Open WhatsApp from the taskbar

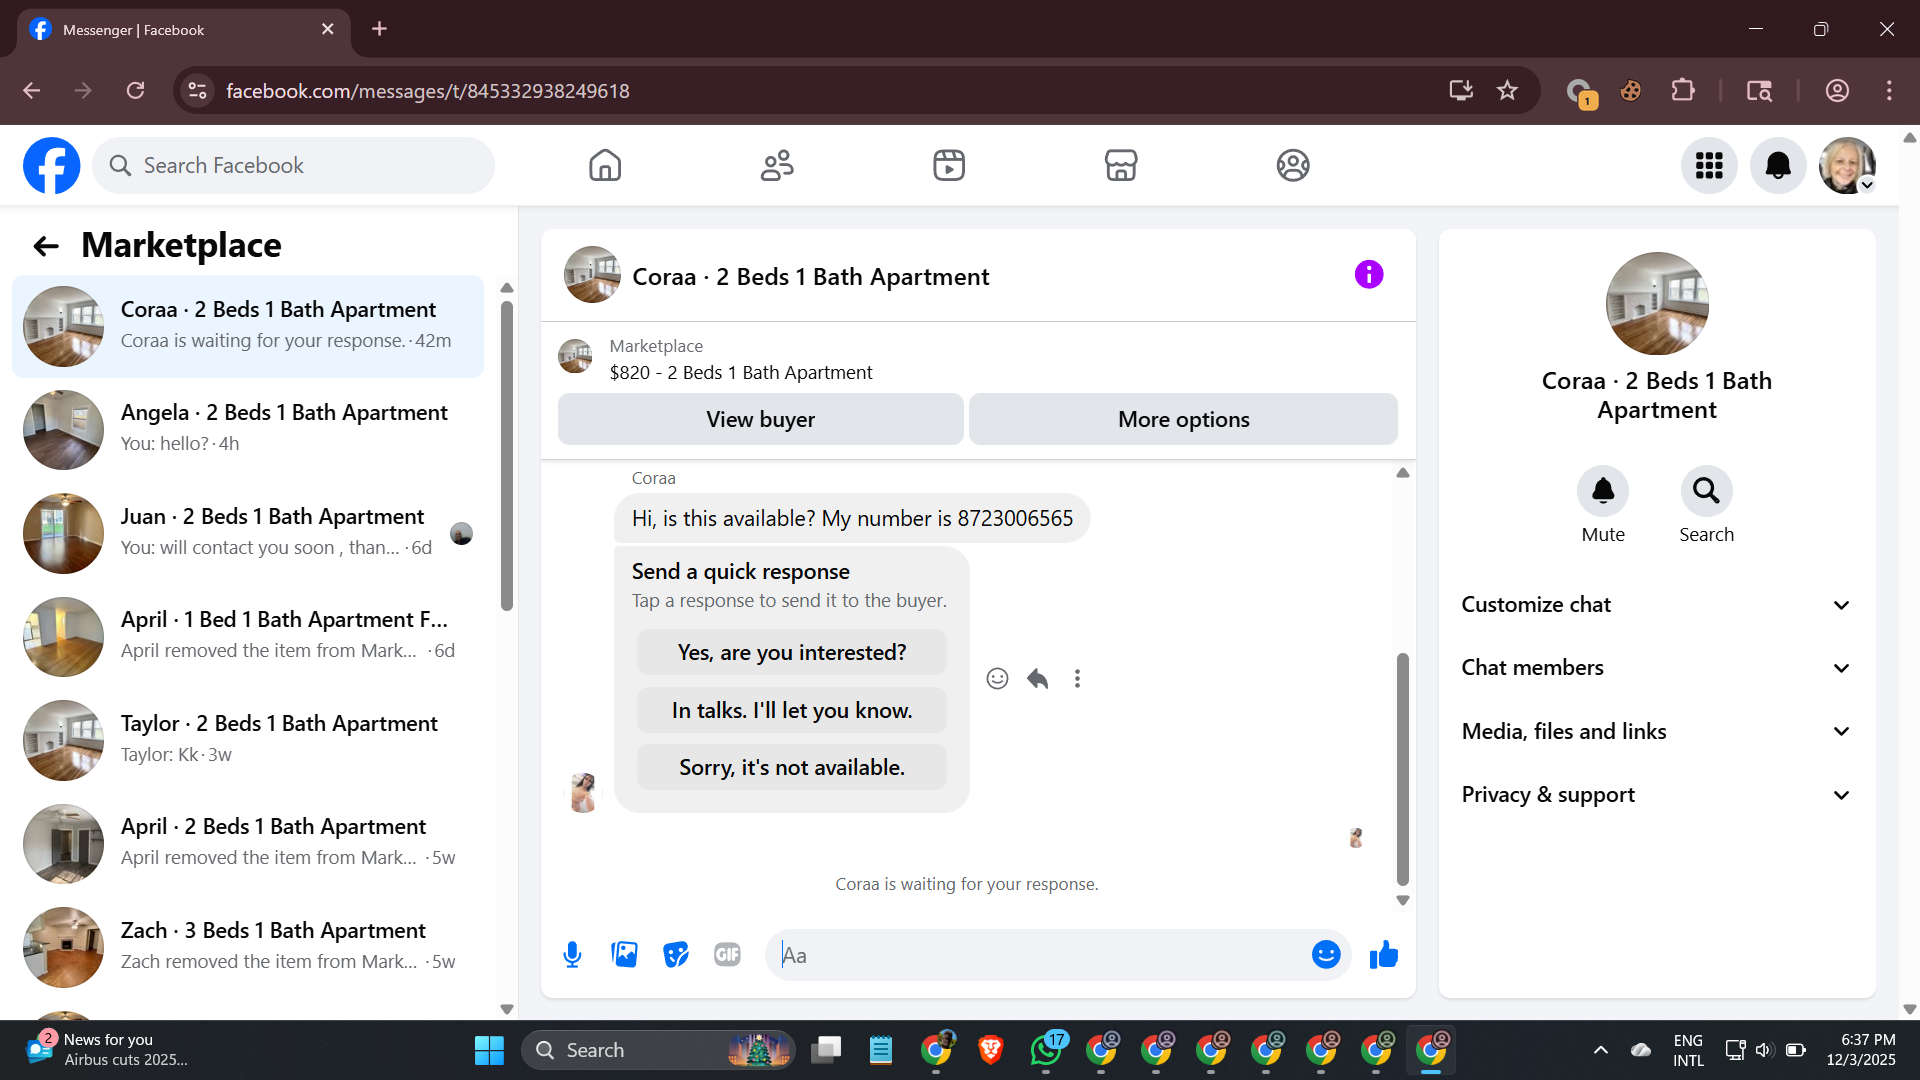click(1046, 1050)
